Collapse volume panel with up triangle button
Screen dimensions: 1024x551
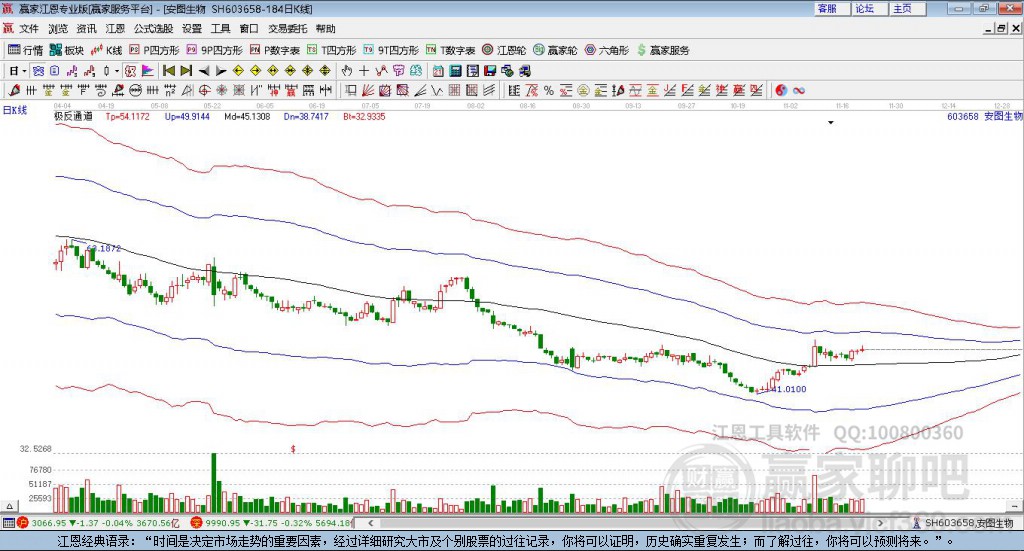(x=9, y=506)
